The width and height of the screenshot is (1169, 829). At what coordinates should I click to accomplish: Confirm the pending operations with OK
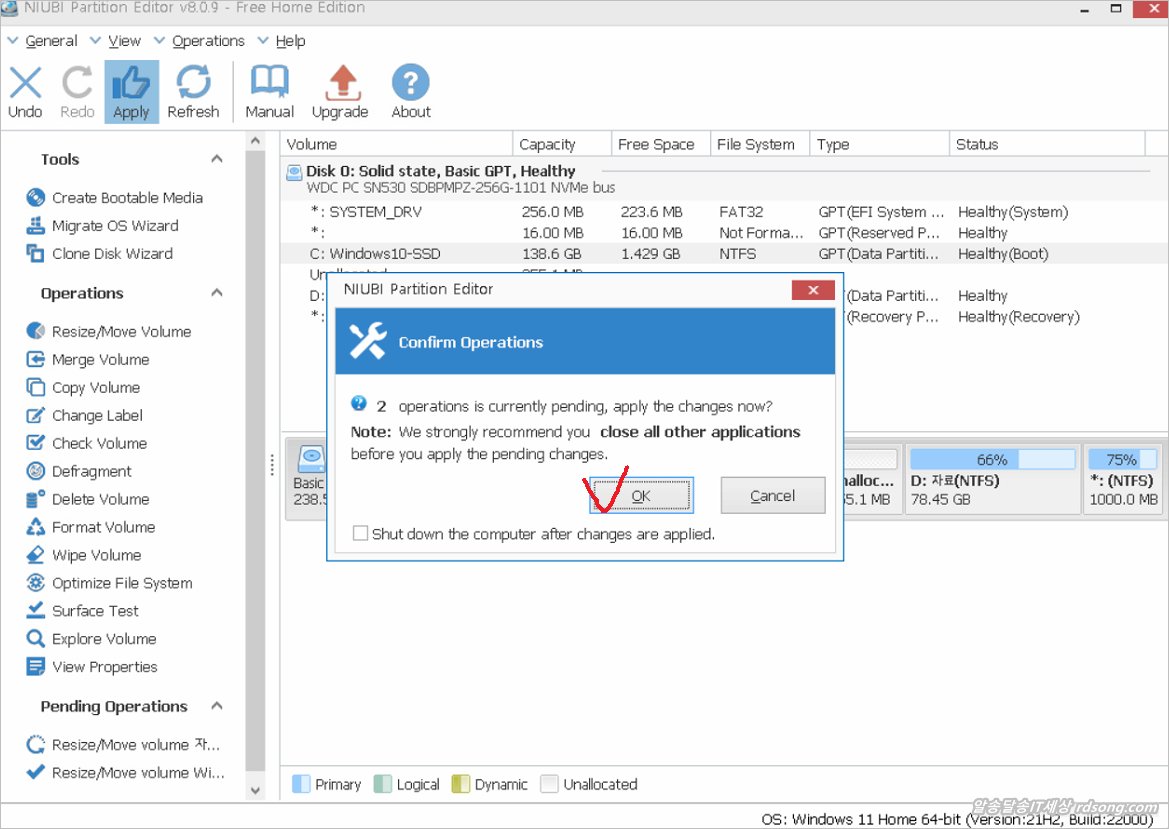pyautogui.click(x=641, y=496)
